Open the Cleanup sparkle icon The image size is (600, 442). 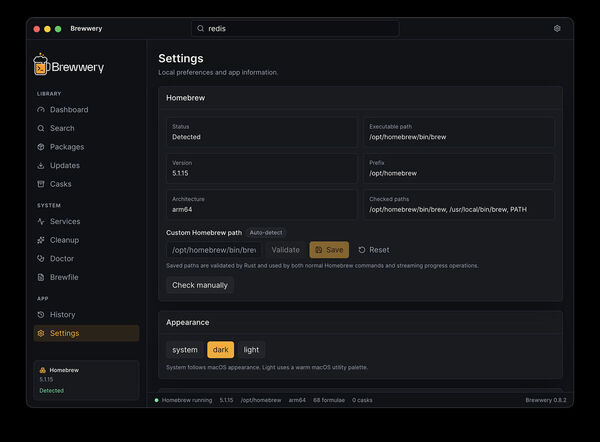41,240
